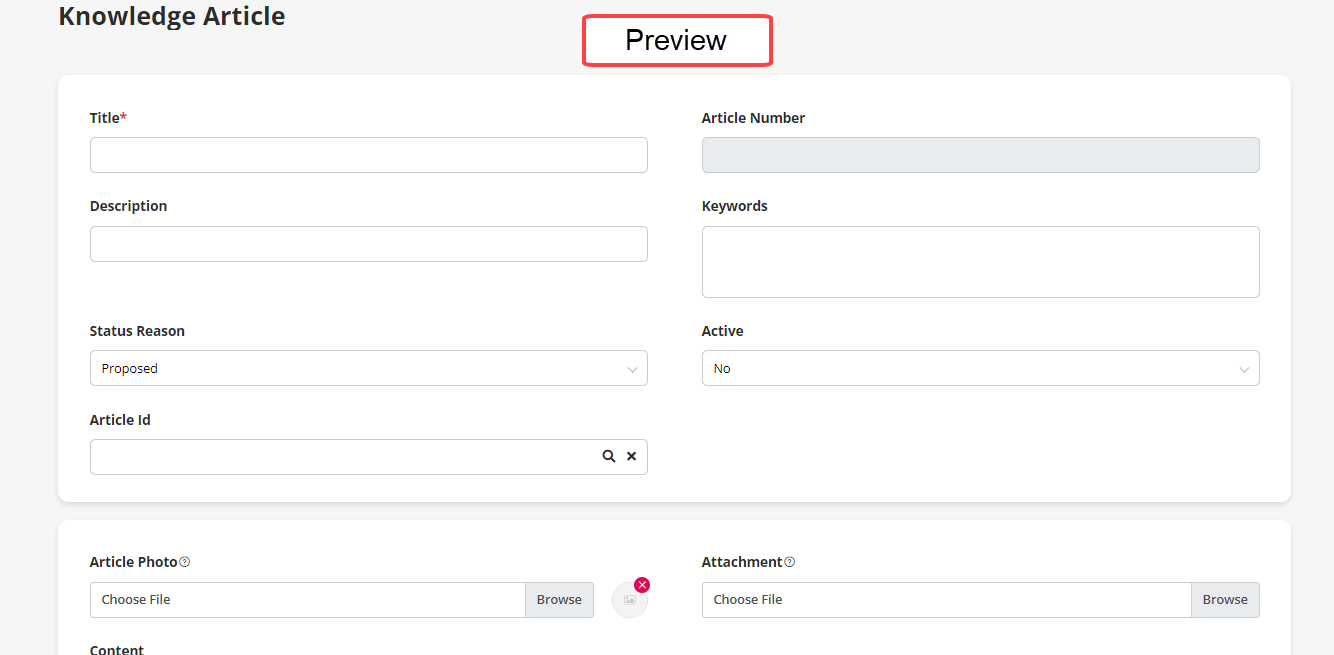This screenshot has height=655, width=1334.
Task: Click inside the Article Id lookup field
Action: coord(340,457)
